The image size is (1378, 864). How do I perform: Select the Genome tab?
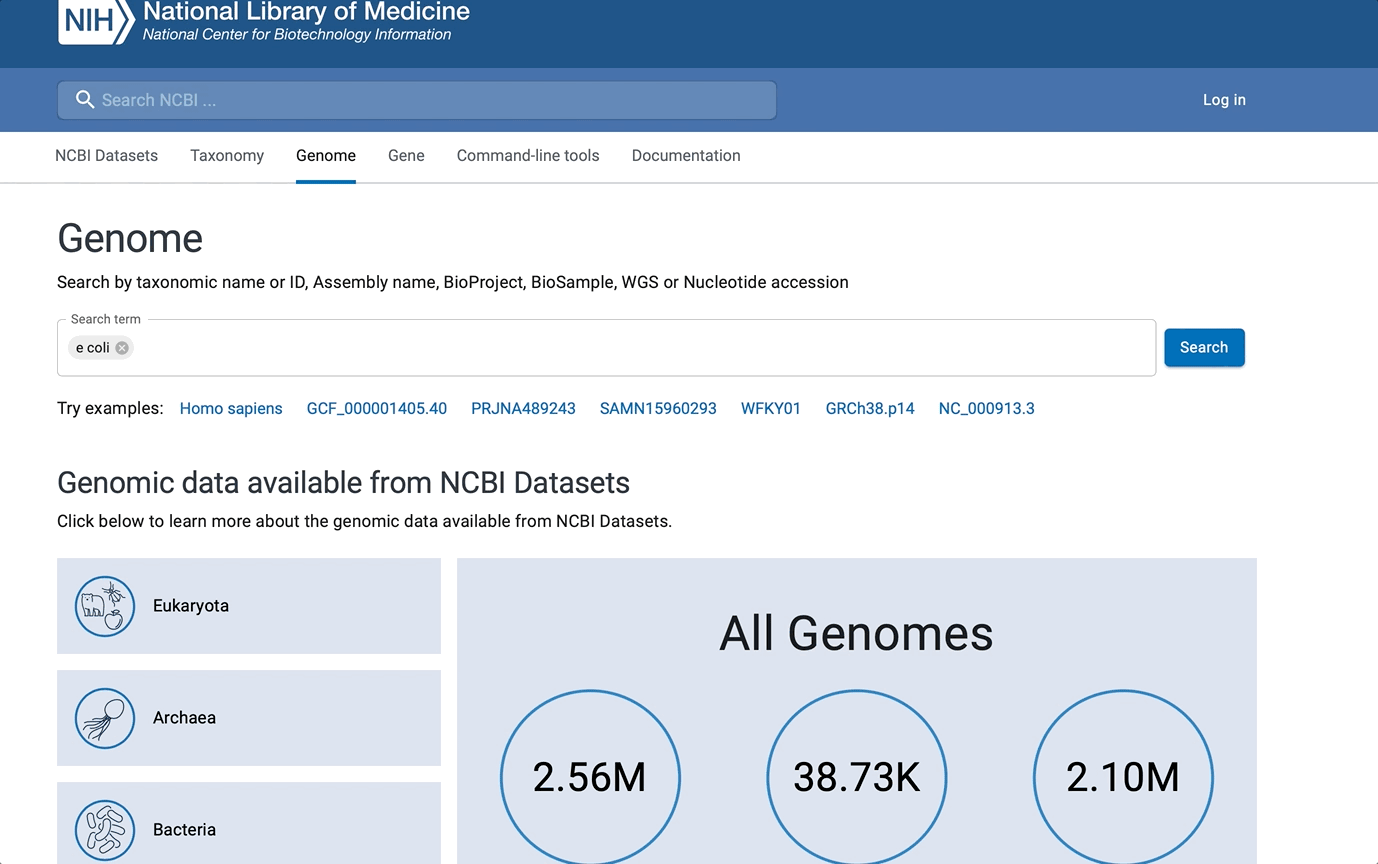pyautogui.click(x=326, y=156)
